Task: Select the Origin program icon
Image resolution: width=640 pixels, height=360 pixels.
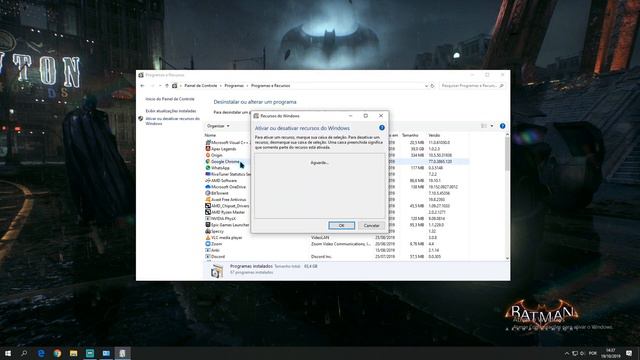Action: click(208, 155)
